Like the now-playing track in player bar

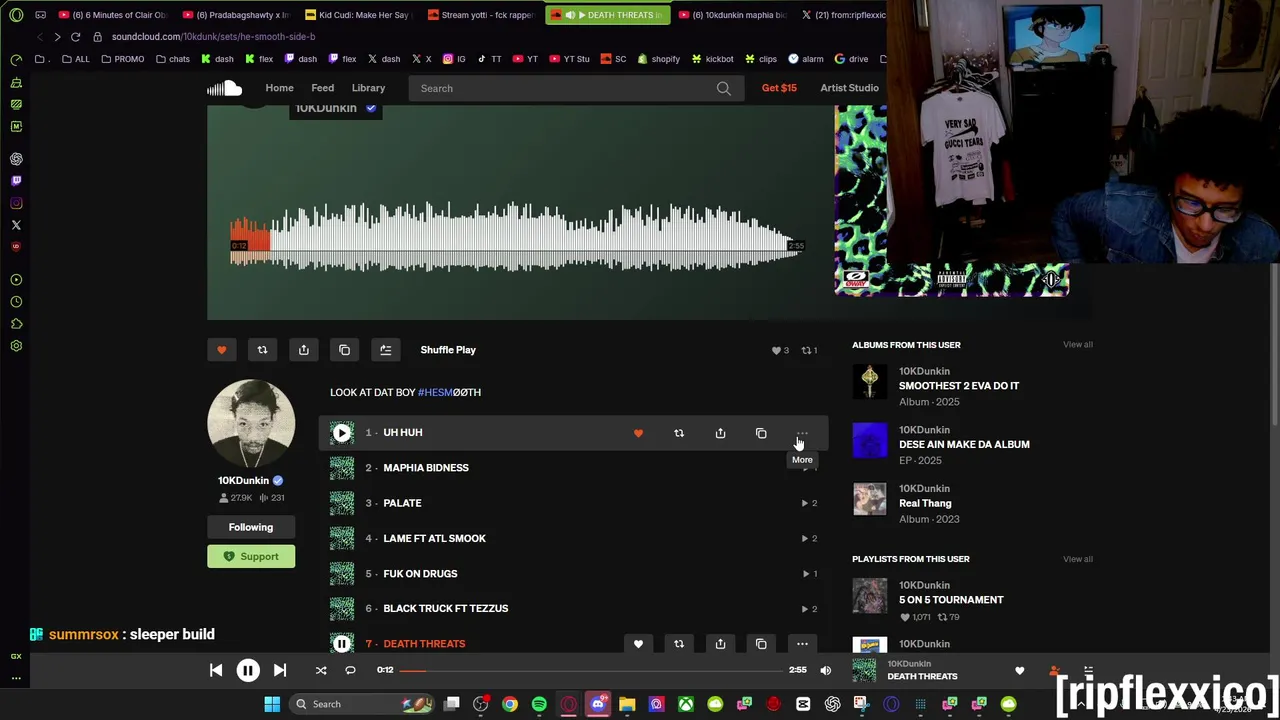(1020, 671)
